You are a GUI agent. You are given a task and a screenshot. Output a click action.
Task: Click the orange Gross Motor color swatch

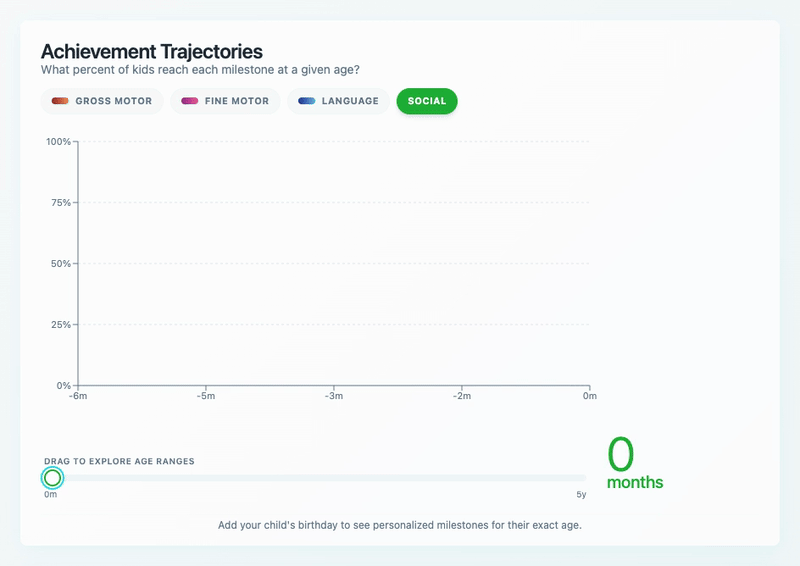pyautogui.click(x=60, y=101)
